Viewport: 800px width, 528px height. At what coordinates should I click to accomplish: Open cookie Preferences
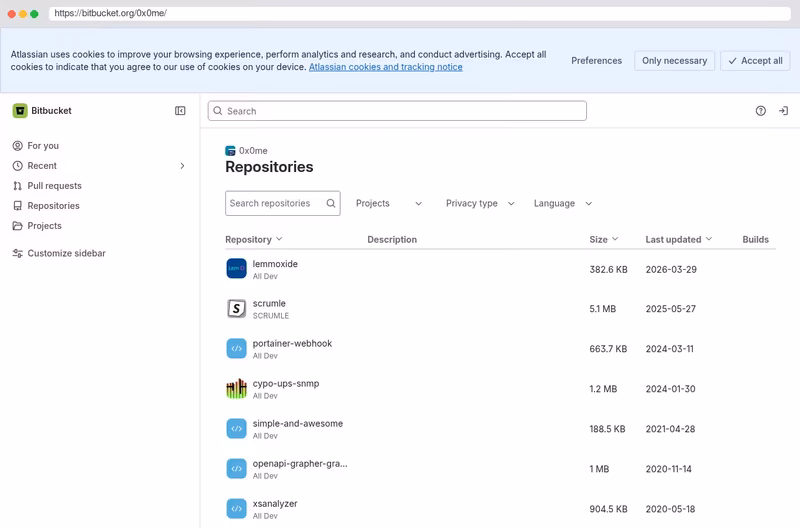[596, 61]
